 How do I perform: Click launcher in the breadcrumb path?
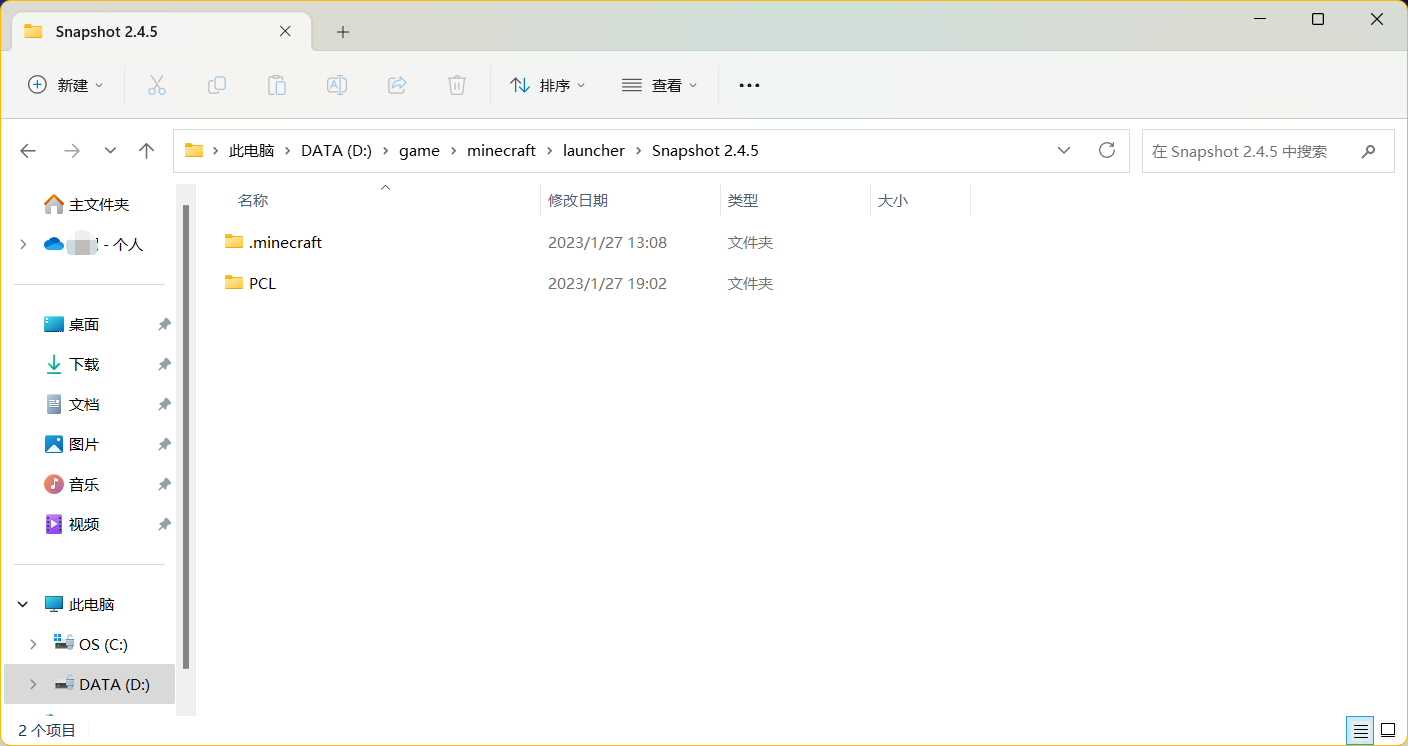pos(593,150)
